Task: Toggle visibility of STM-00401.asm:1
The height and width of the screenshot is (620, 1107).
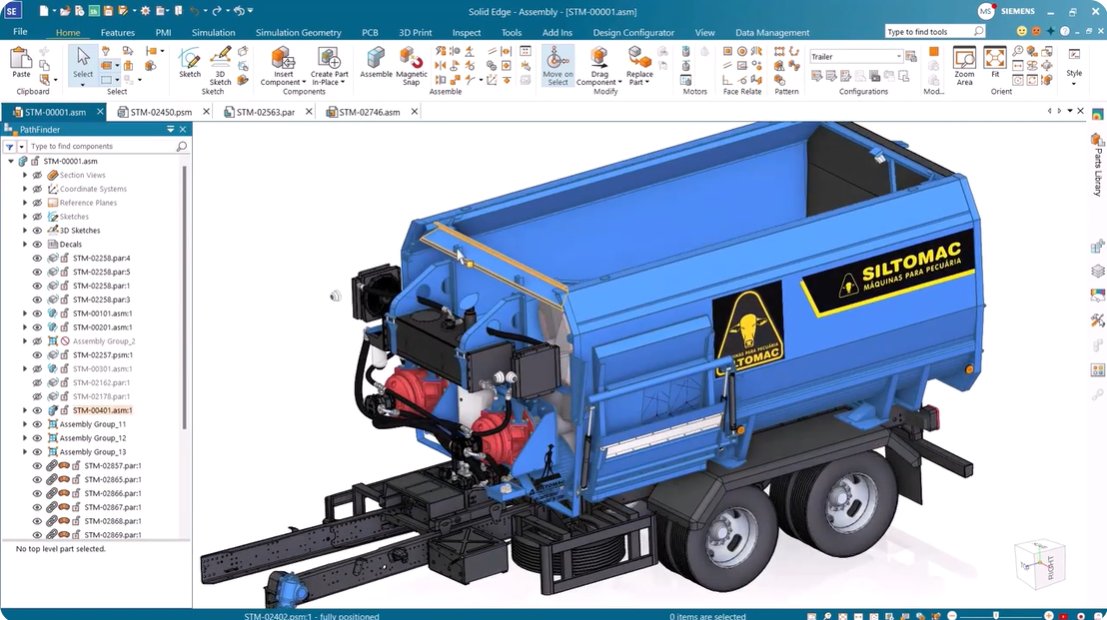Action: point(37,410)
